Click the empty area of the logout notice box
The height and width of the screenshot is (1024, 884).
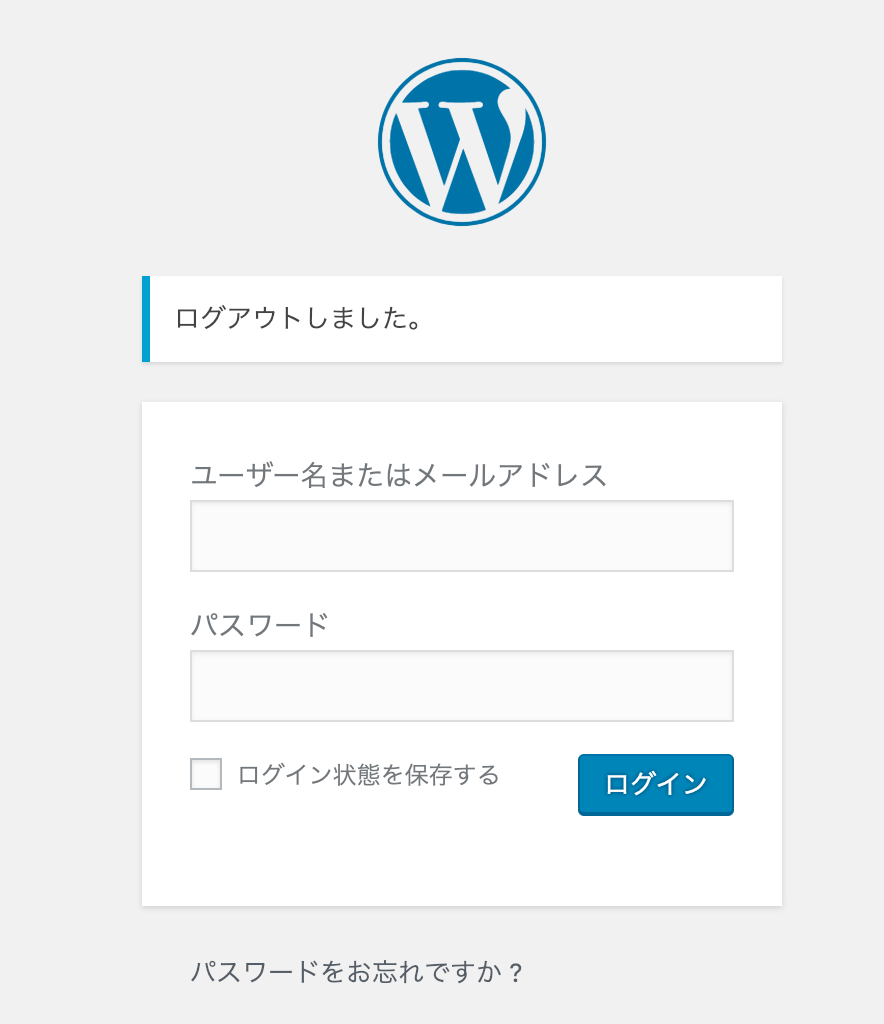point(601,319)
